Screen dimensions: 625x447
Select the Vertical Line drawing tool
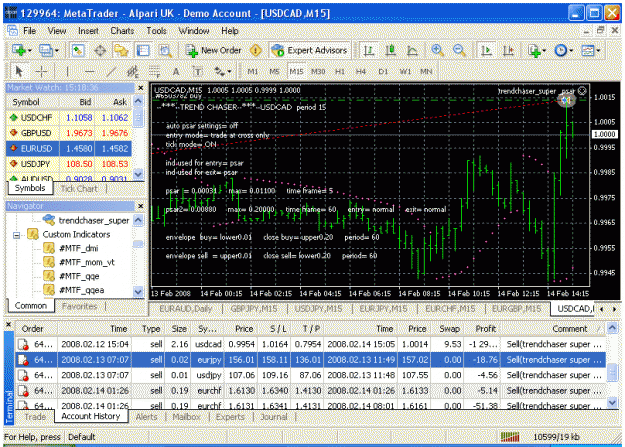pyautogui.click(x=67, y=71)
